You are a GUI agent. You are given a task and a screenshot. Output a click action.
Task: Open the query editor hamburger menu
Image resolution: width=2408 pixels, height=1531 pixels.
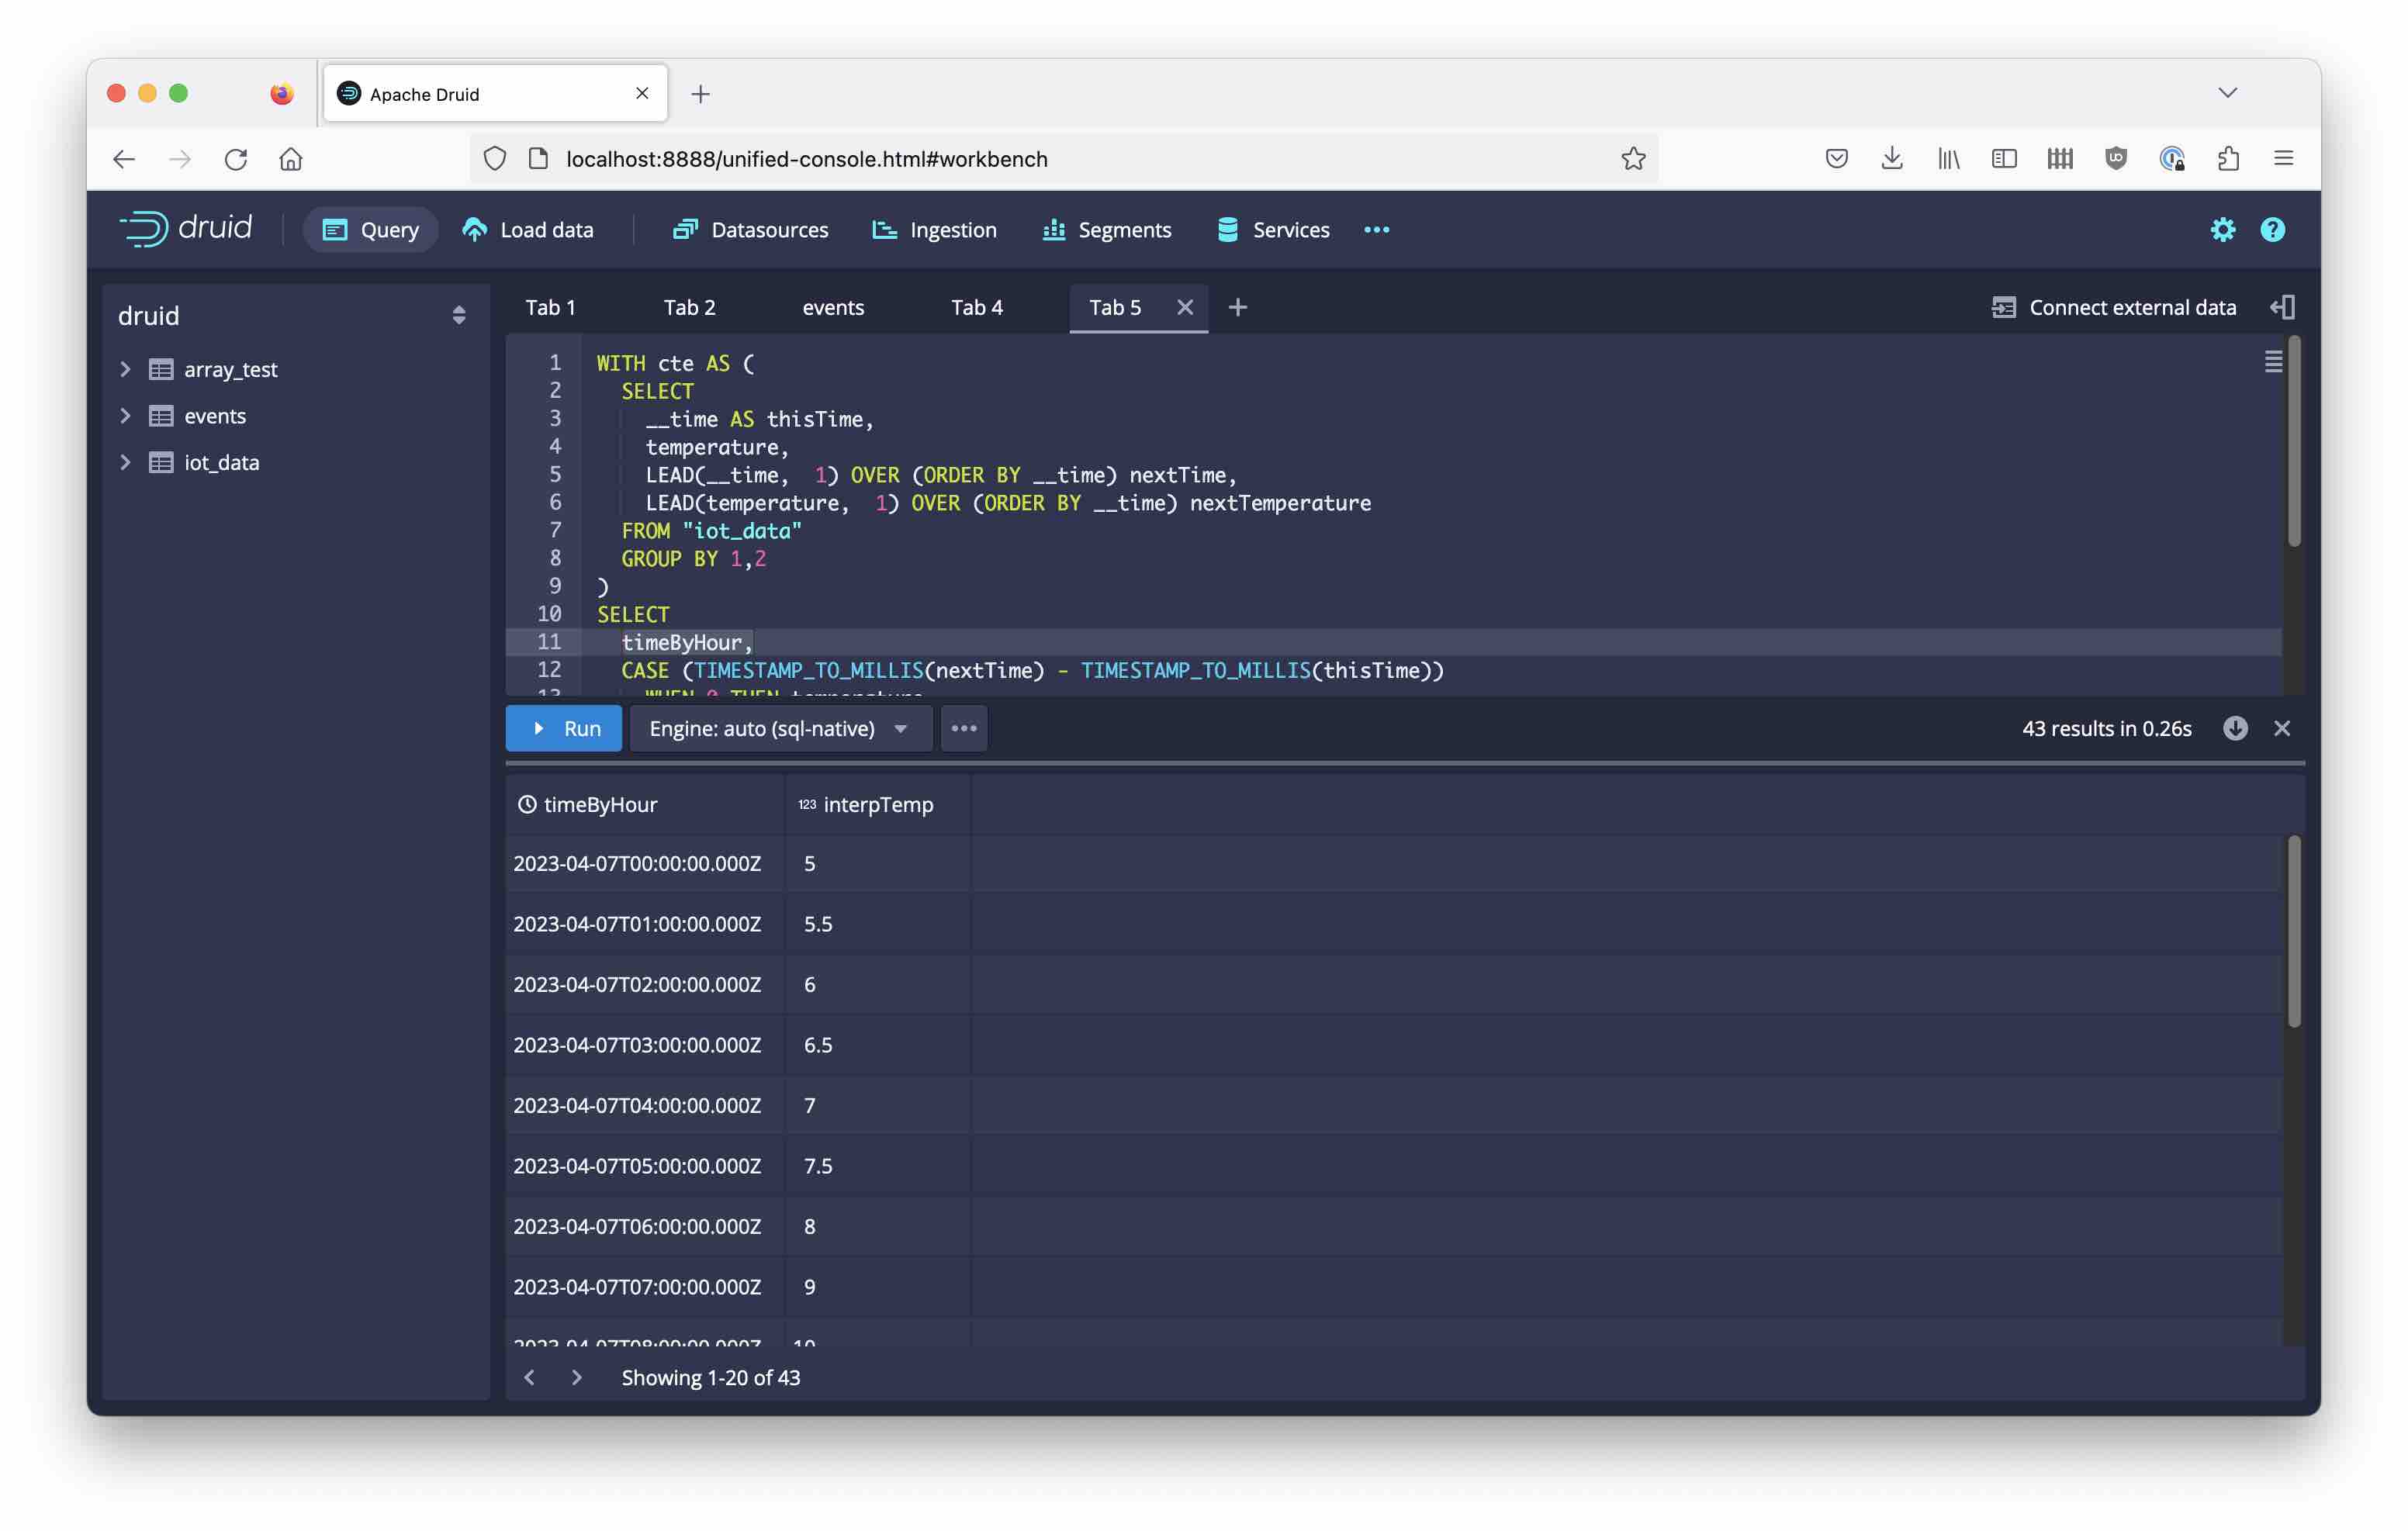[2274, 360]
